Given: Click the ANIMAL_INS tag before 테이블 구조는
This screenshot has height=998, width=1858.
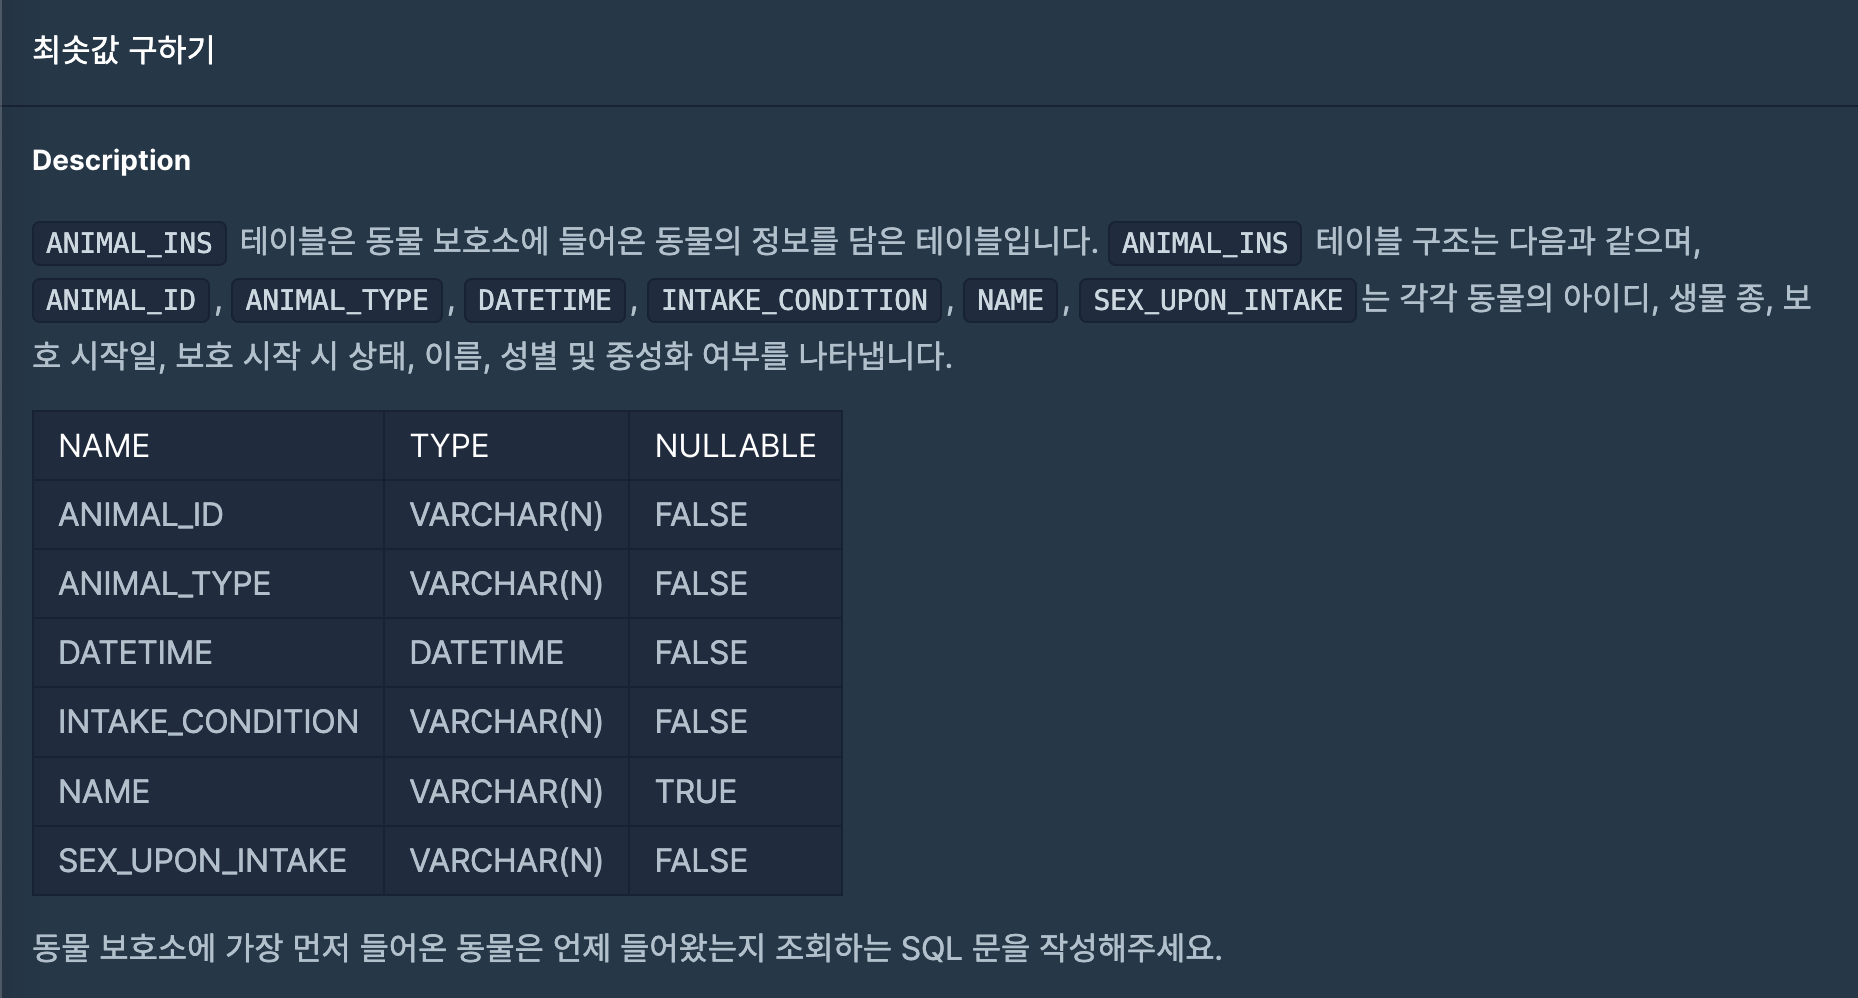Looking at the screenshot, I should pos(1204,243).
